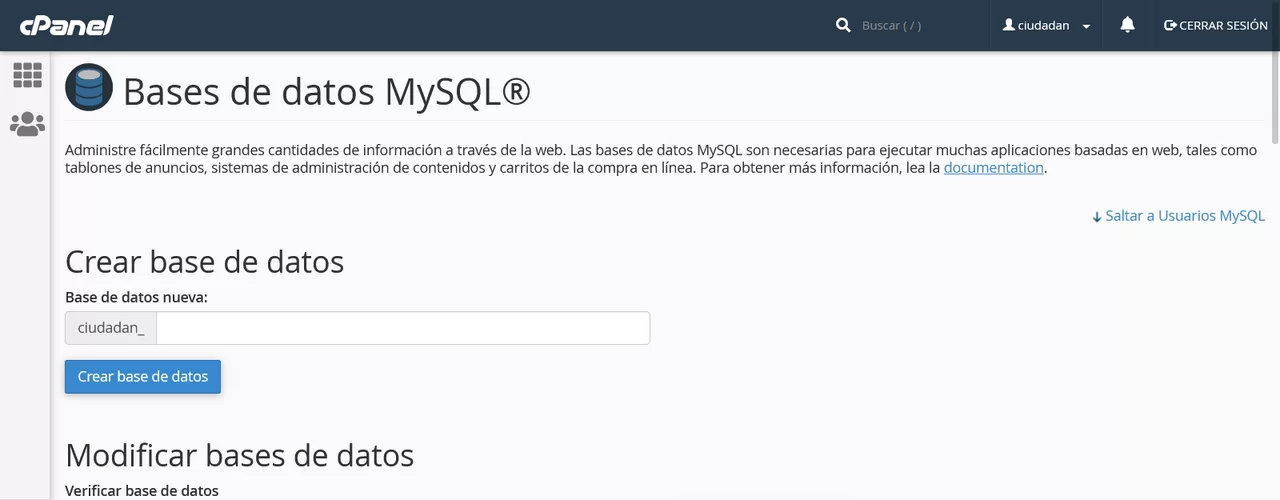Jump via Saltar a Usuarios MySQL link
Image resolution: width=1280 pixels, height=500 pixels.
tap(1178, 216)
